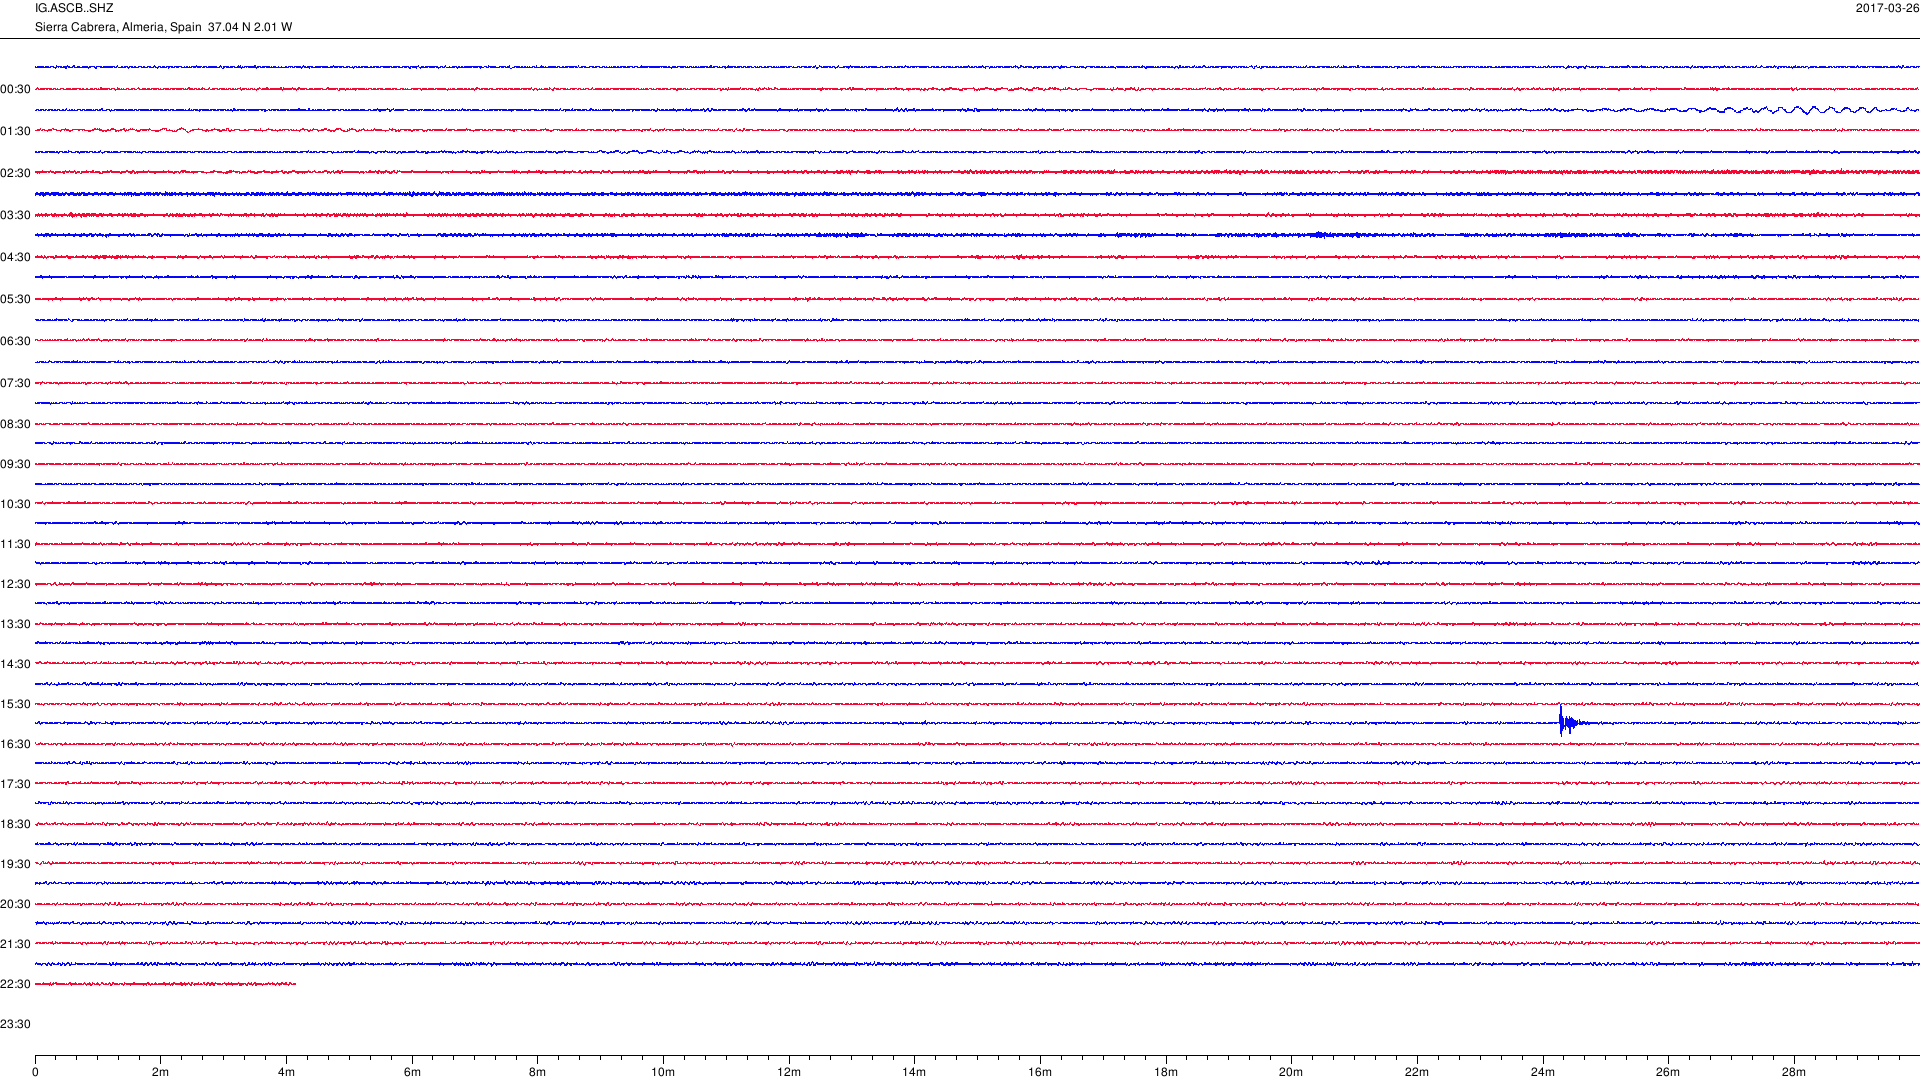Click the Sierra Cabrera, Almeria, Spain location text

(x=118, y=27)
